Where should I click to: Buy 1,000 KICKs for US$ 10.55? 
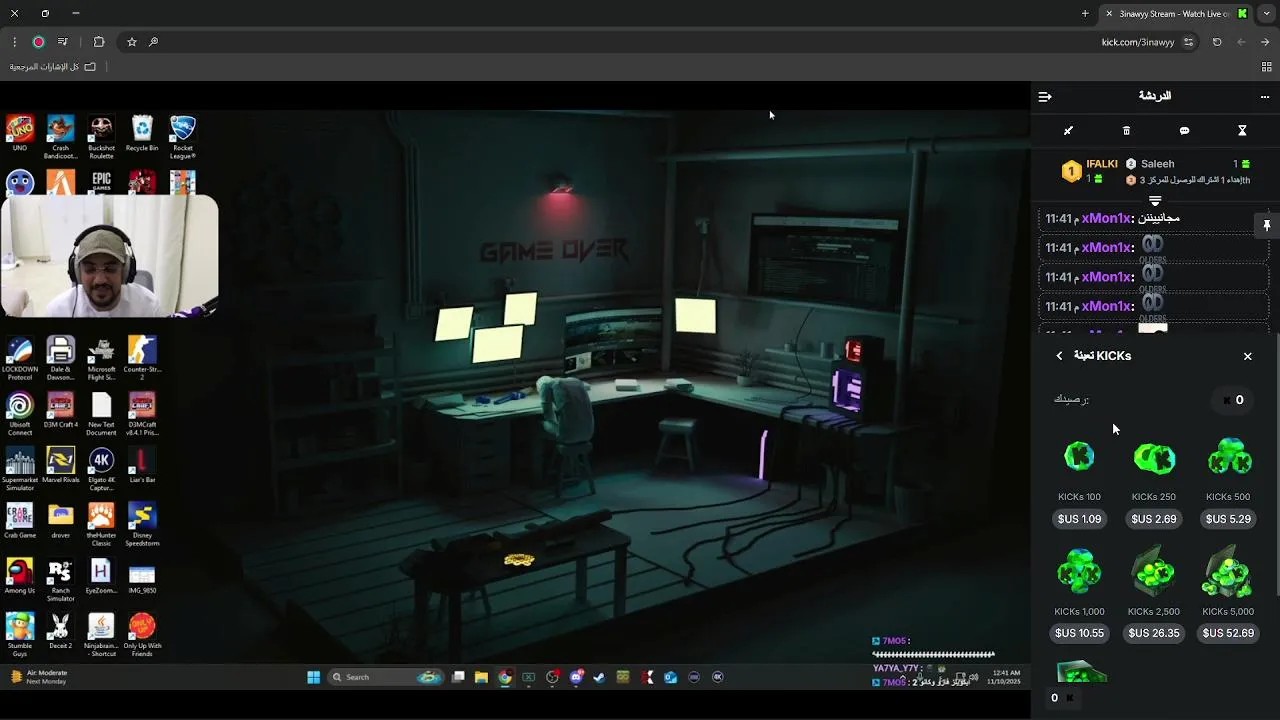1079,633
